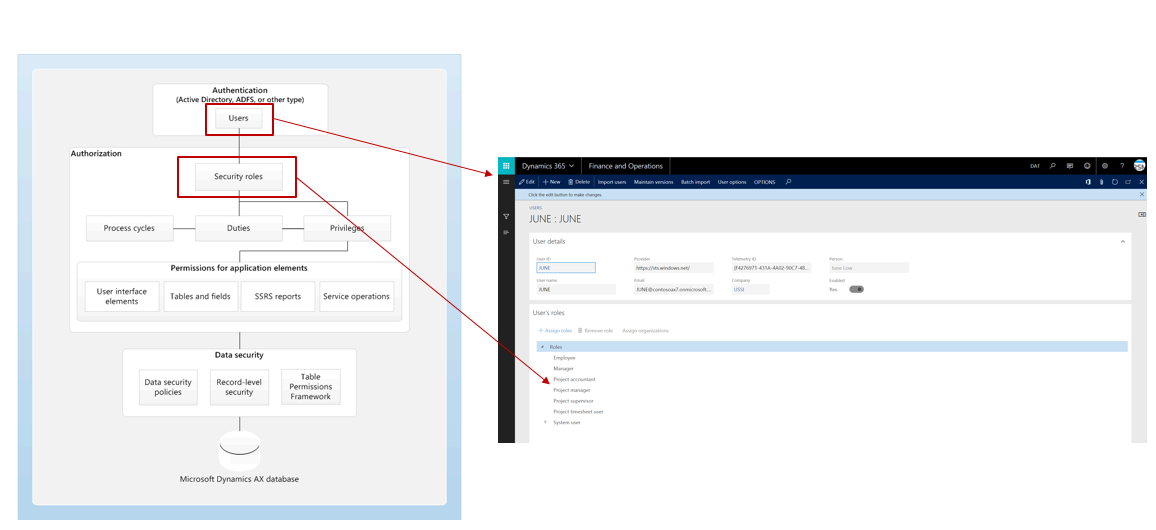Open the OPTIONS tab in the action pane

(765, 182)
